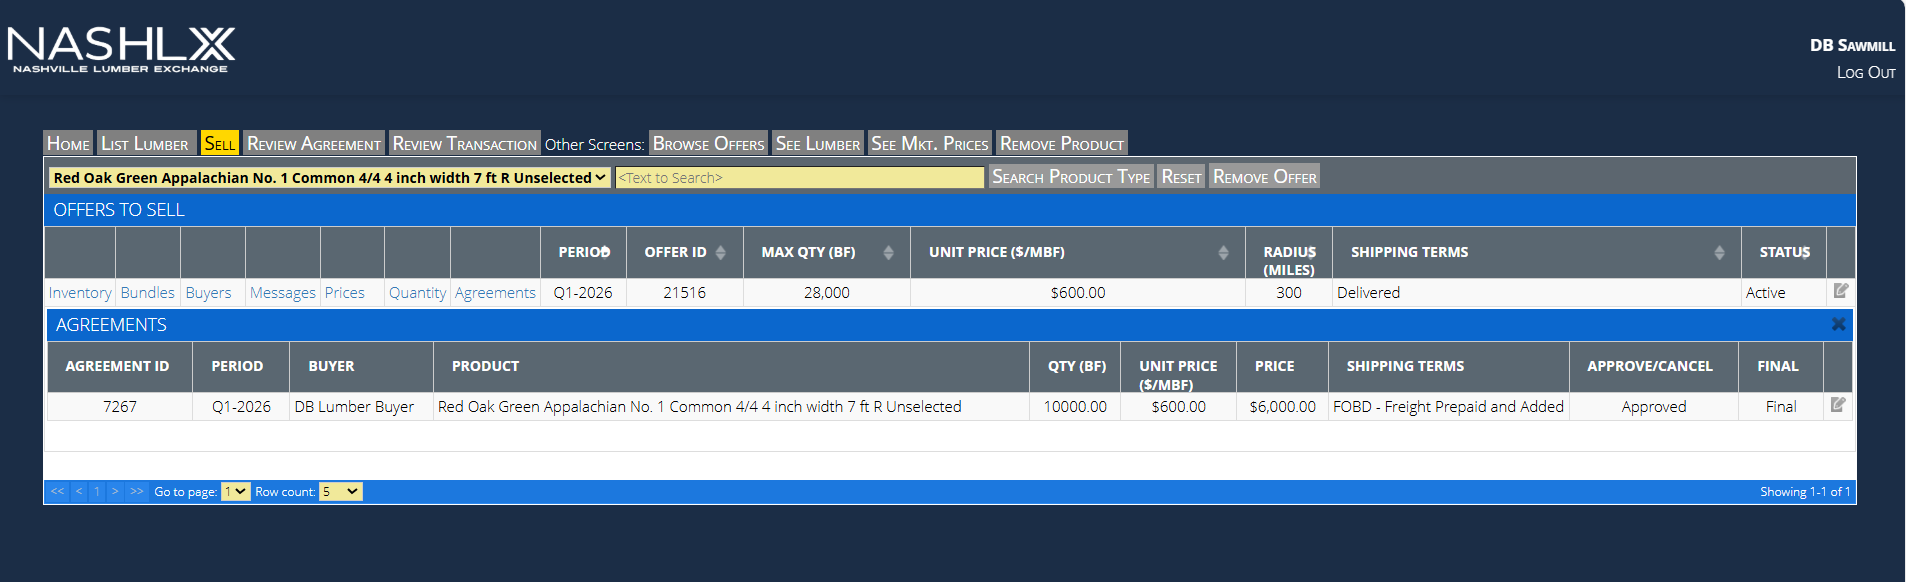
Task: Sort offers by Radius (Miles) arrows
Action: click(x=1311, y=252)
